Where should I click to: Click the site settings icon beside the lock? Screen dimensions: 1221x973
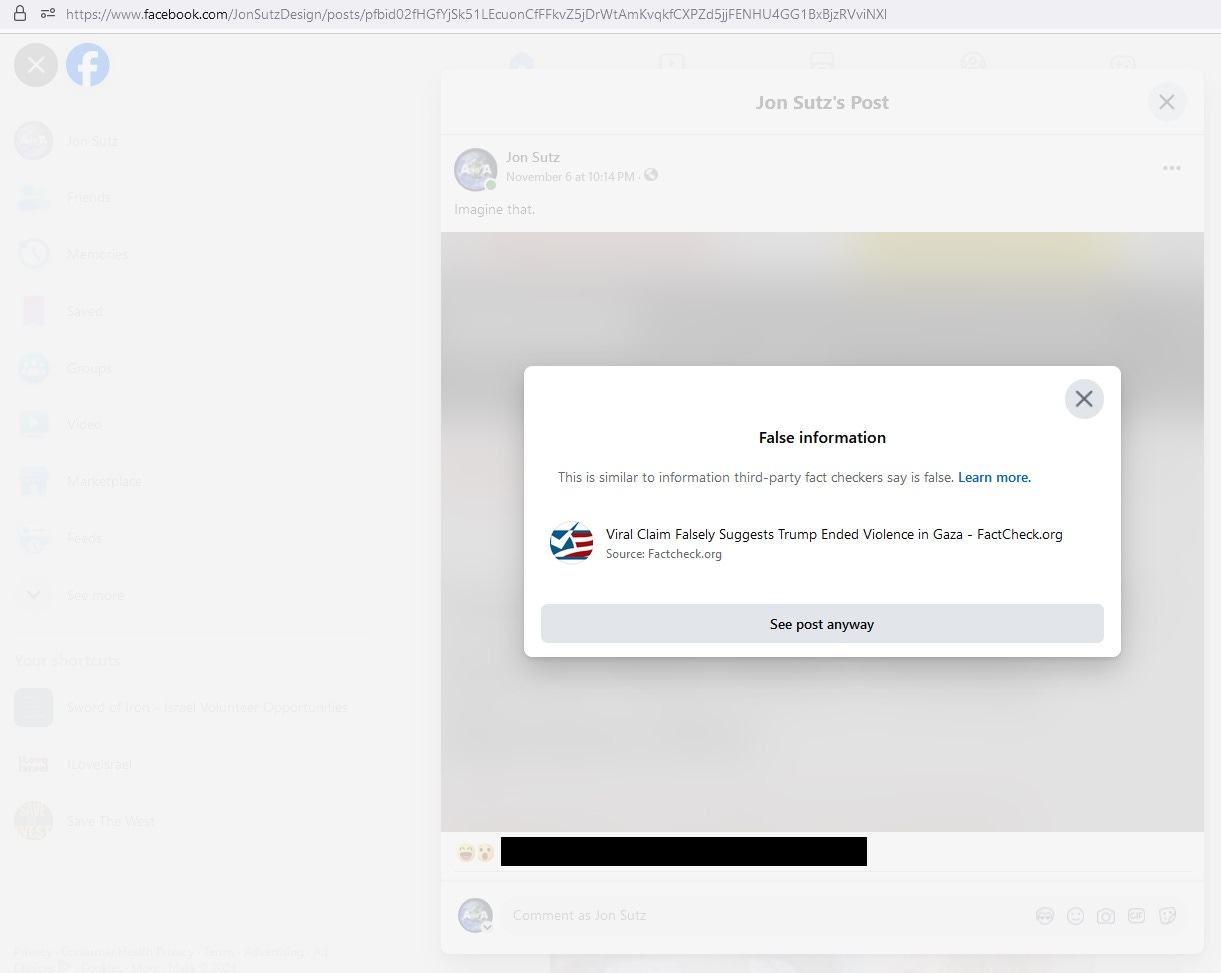tap(47, 14)
